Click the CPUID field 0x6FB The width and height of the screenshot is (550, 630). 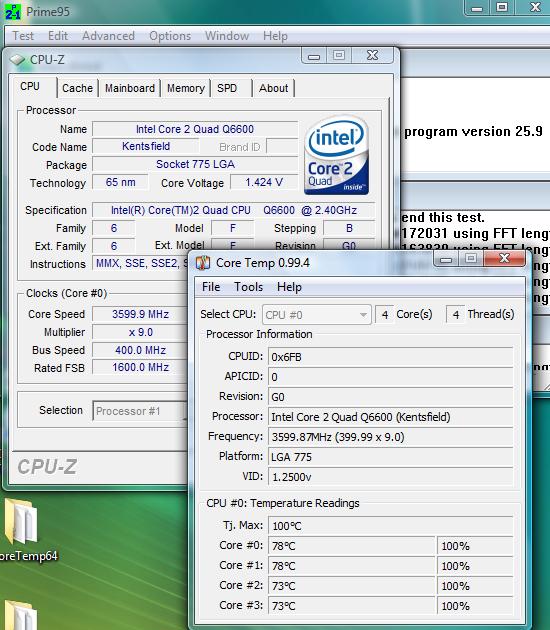click(x=391, y=357)
